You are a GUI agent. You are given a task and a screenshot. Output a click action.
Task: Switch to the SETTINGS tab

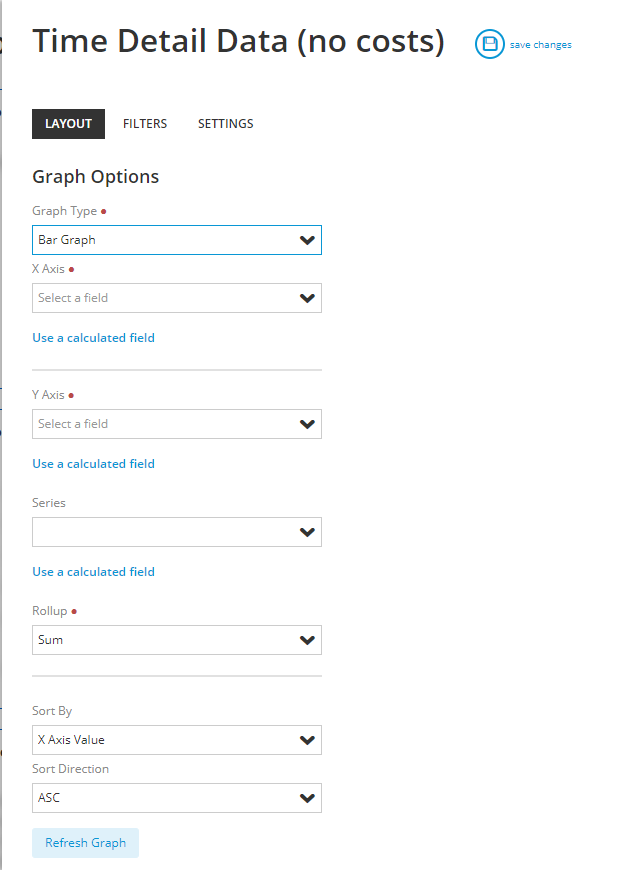tap(226, 124)
